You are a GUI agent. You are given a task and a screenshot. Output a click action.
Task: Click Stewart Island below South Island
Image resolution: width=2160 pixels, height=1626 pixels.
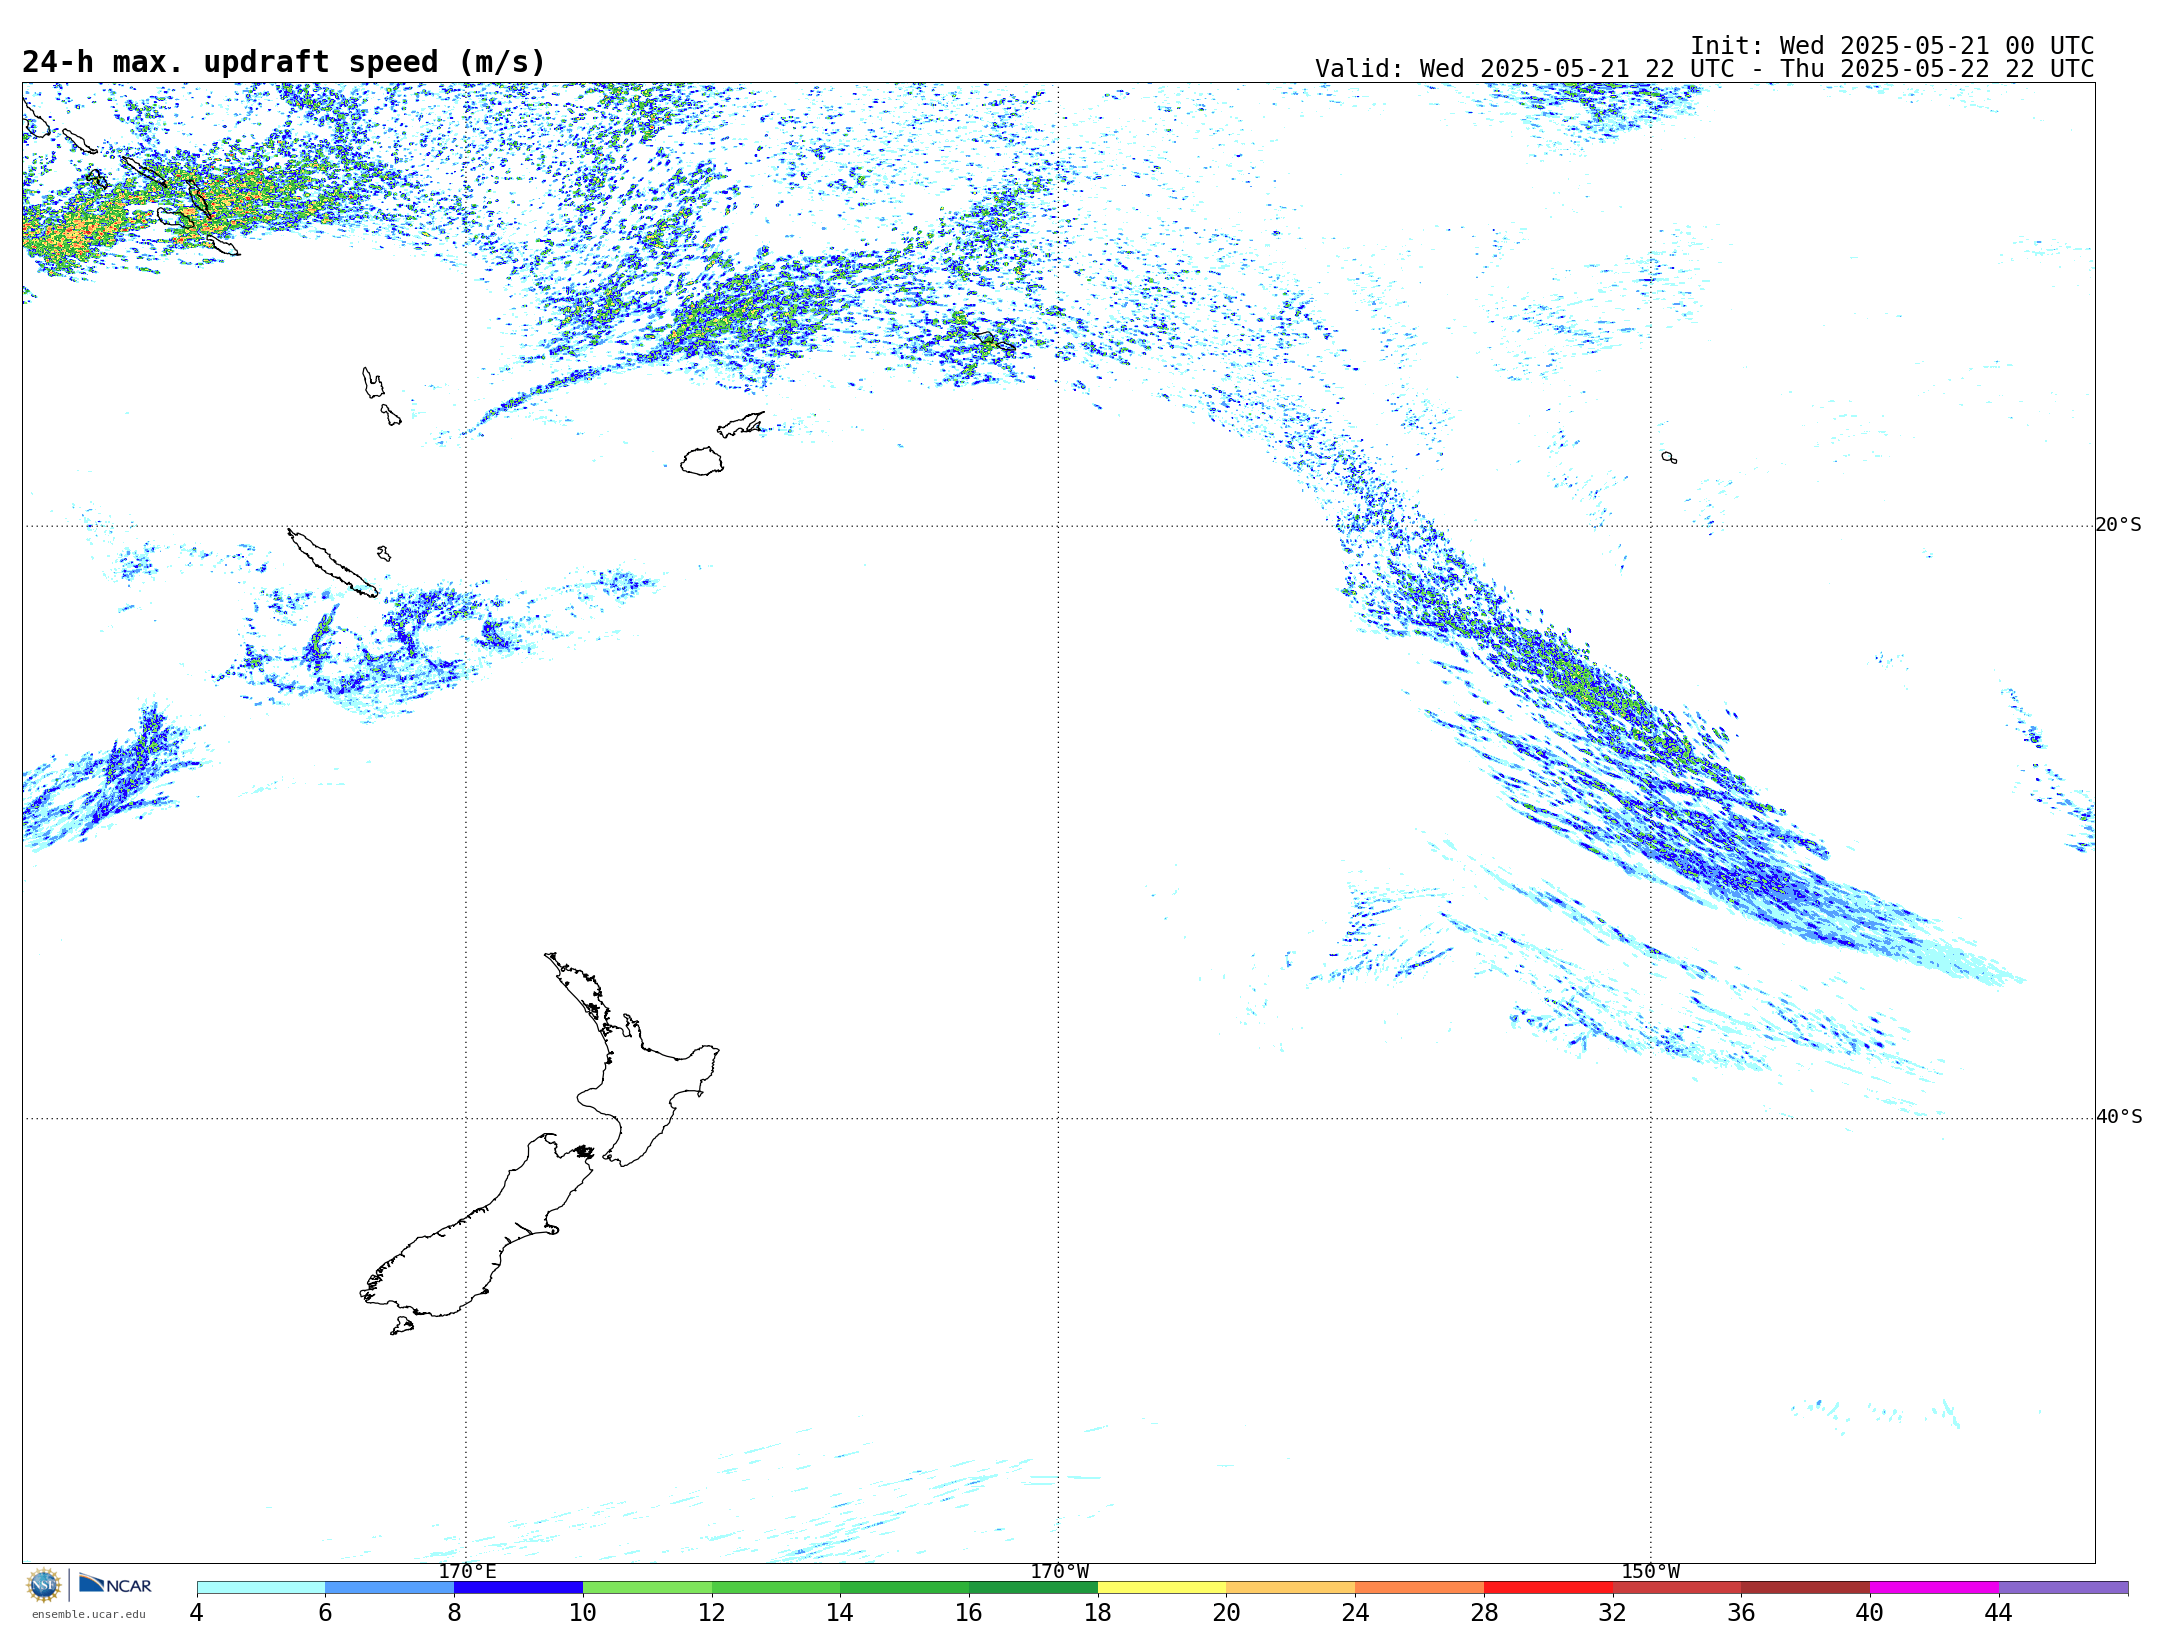pos(402,1326)
